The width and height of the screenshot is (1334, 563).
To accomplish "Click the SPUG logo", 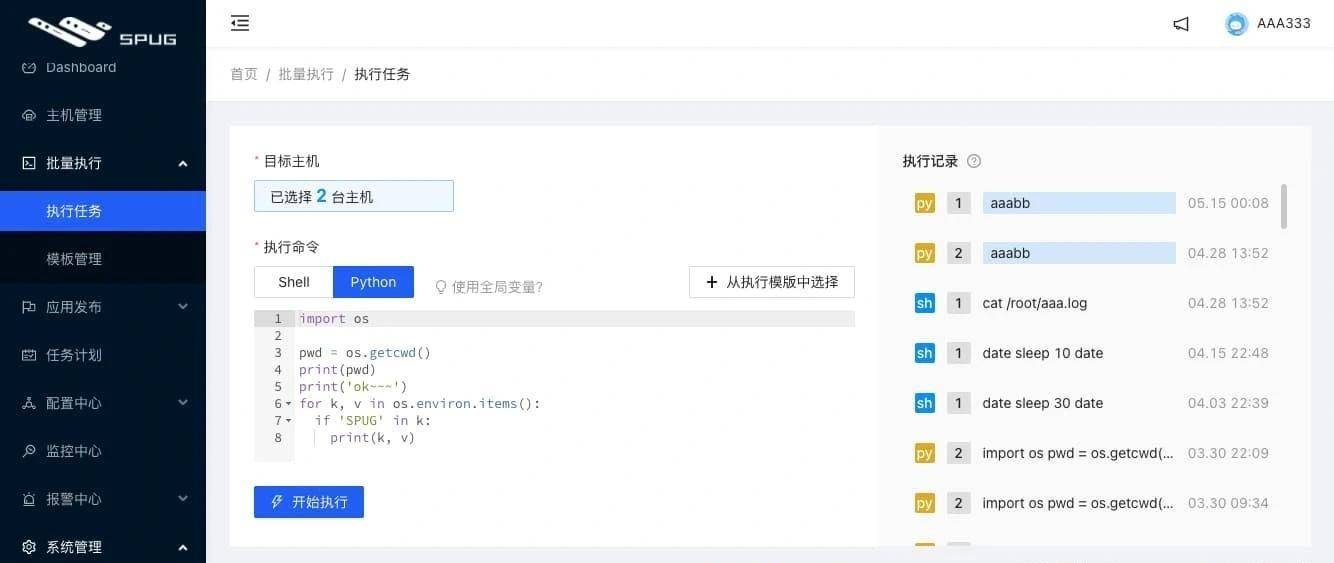I will [x=102, y=31].
